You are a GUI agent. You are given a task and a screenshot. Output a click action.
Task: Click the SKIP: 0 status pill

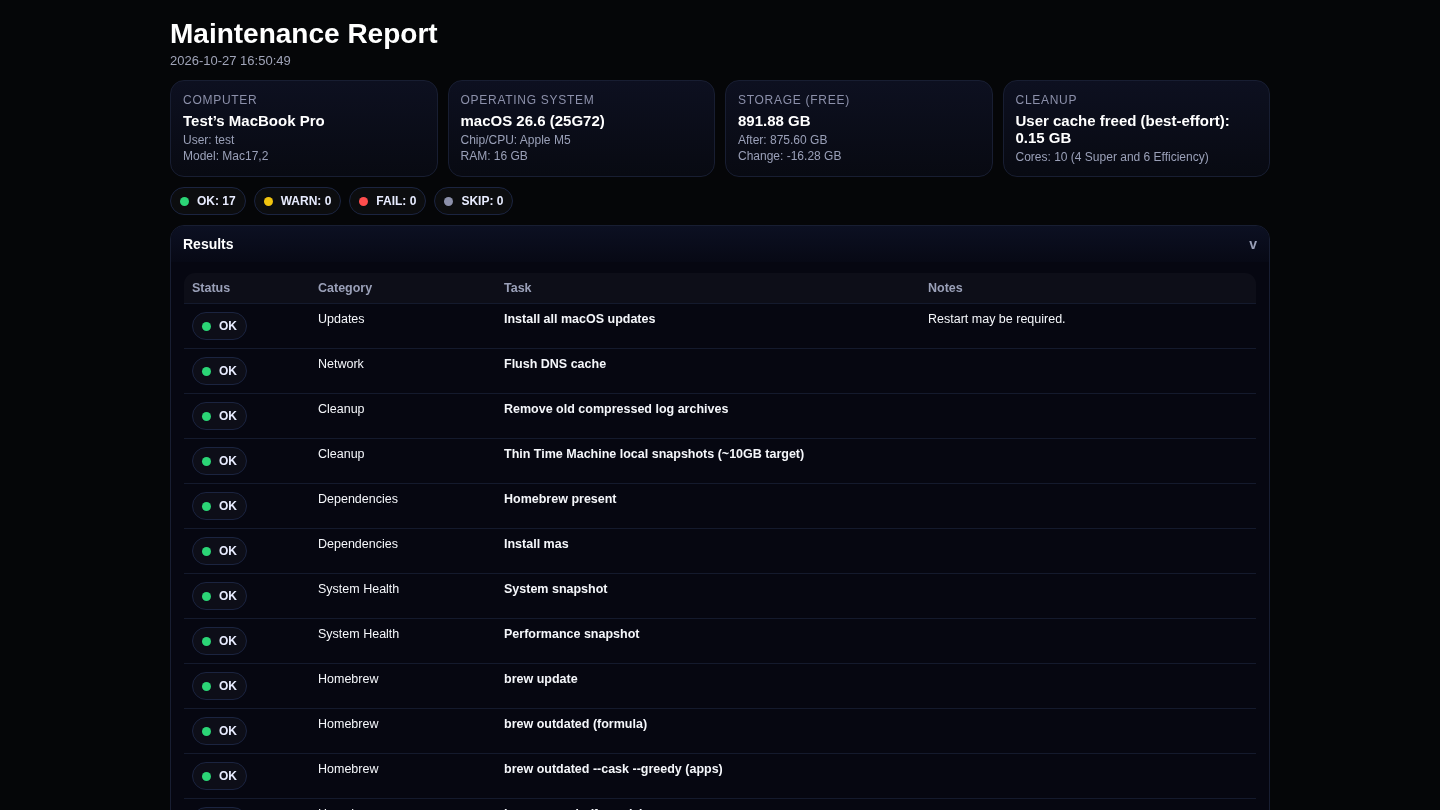[473, 201]
